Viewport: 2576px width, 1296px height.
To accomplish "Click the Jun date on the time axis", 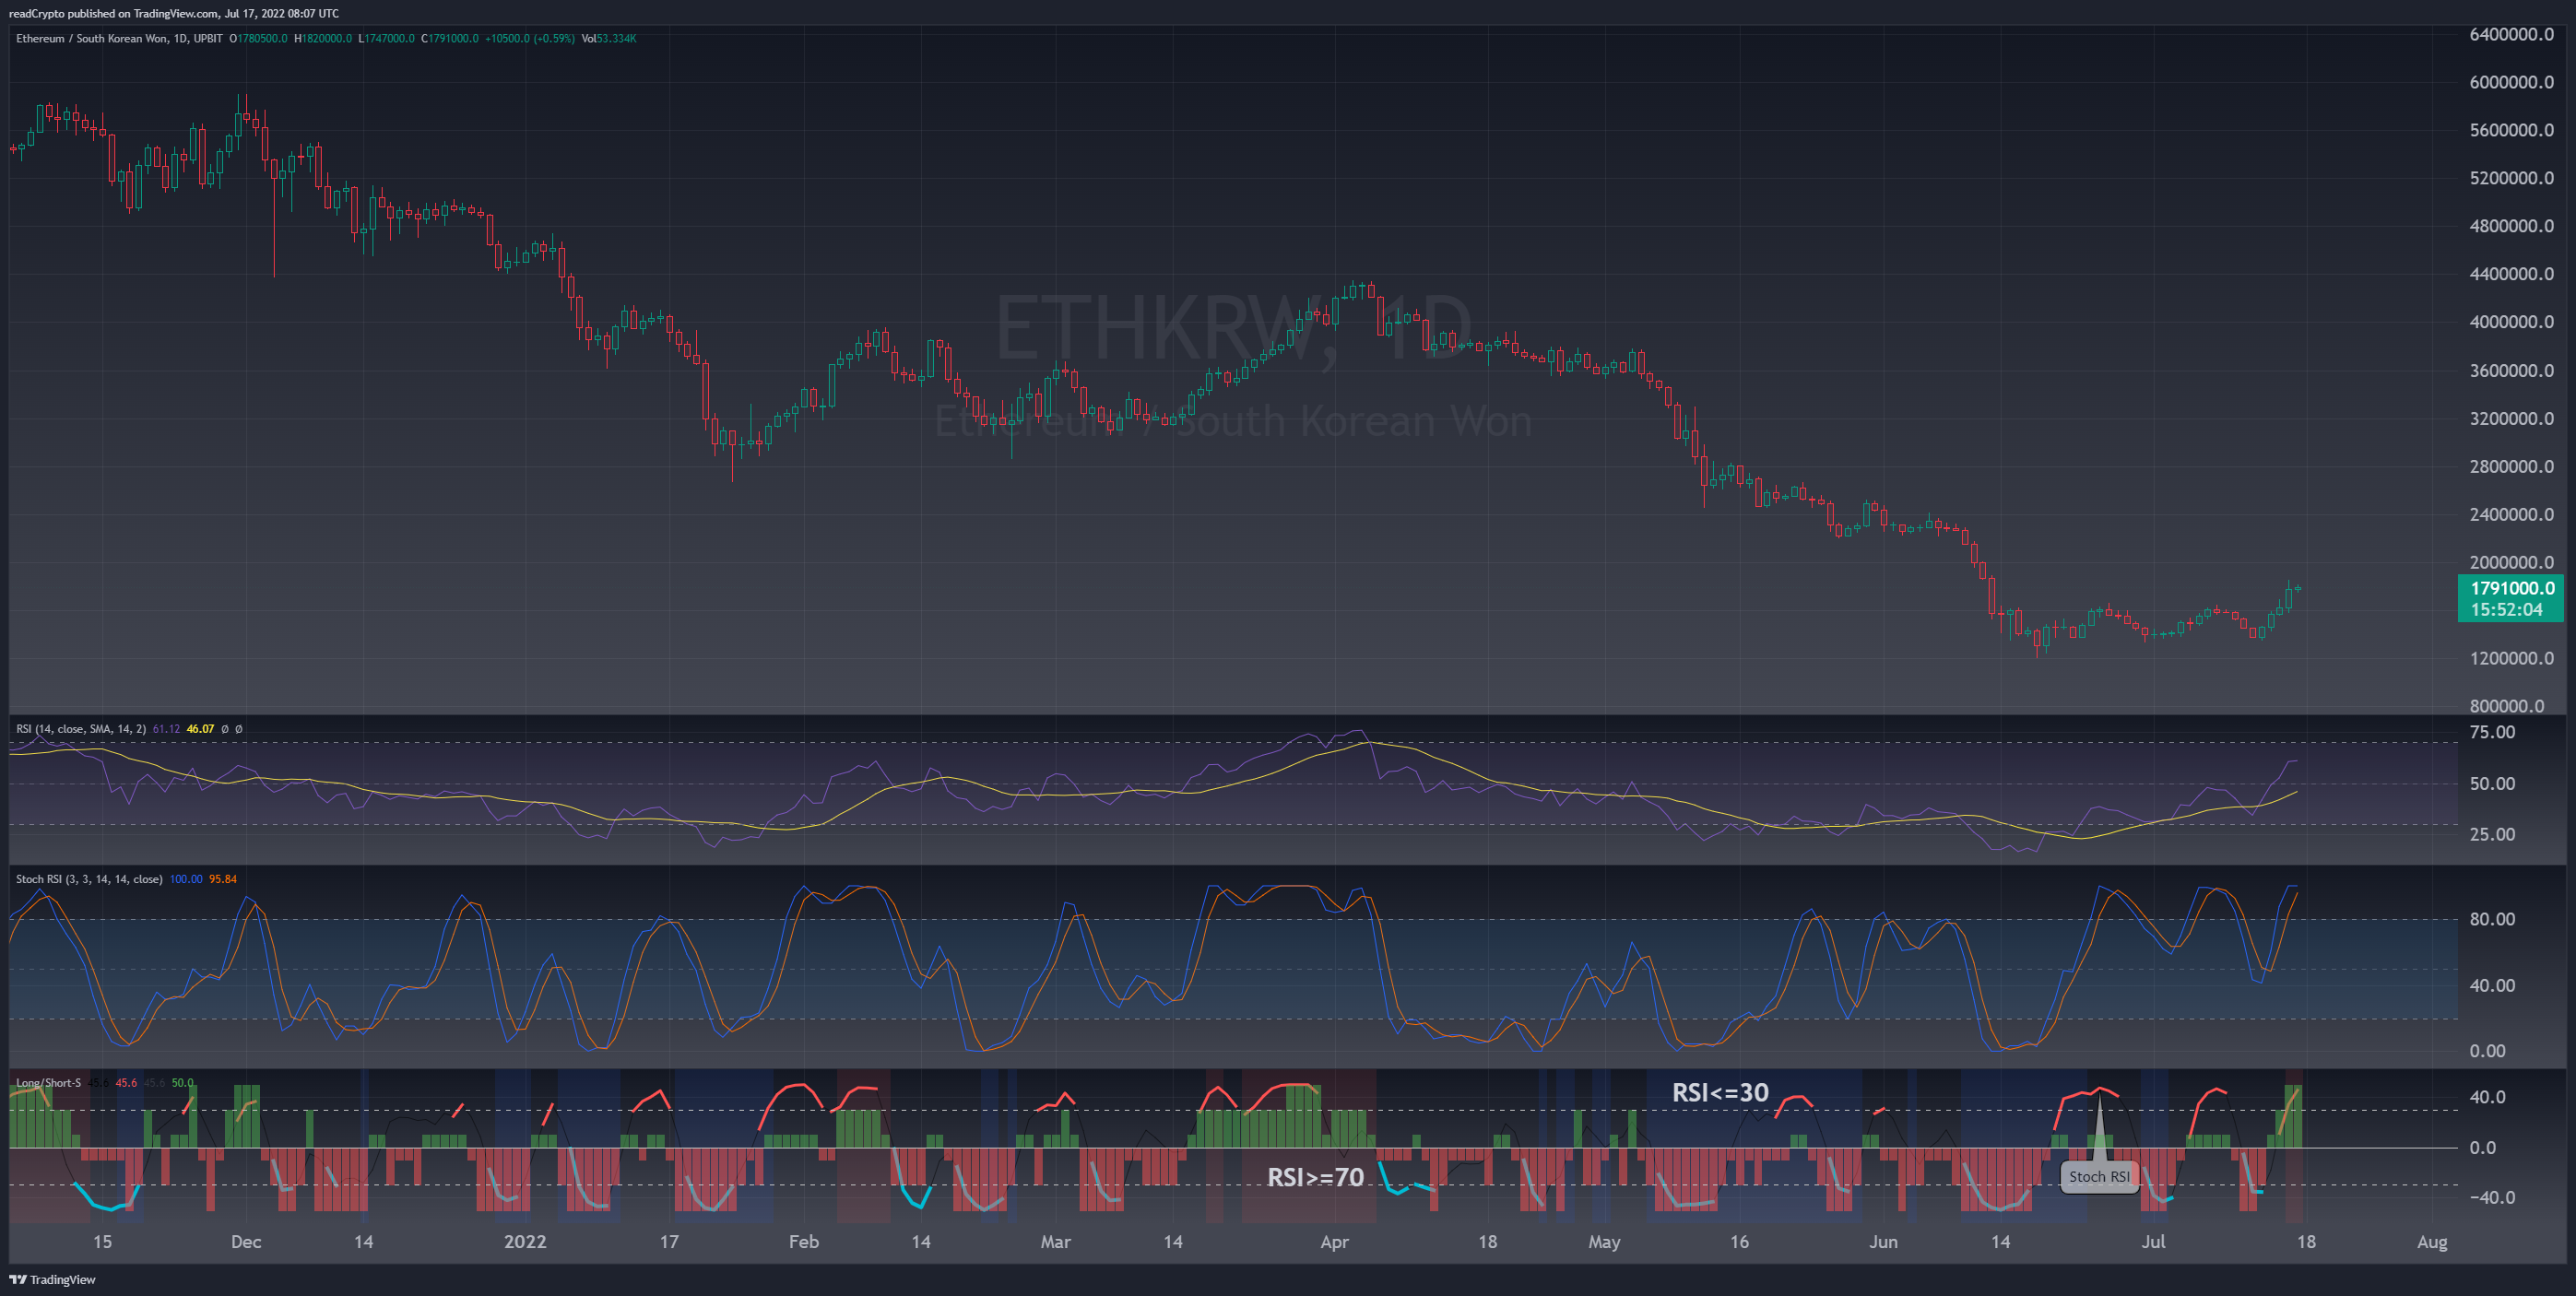I will tap(1883, 1242).
